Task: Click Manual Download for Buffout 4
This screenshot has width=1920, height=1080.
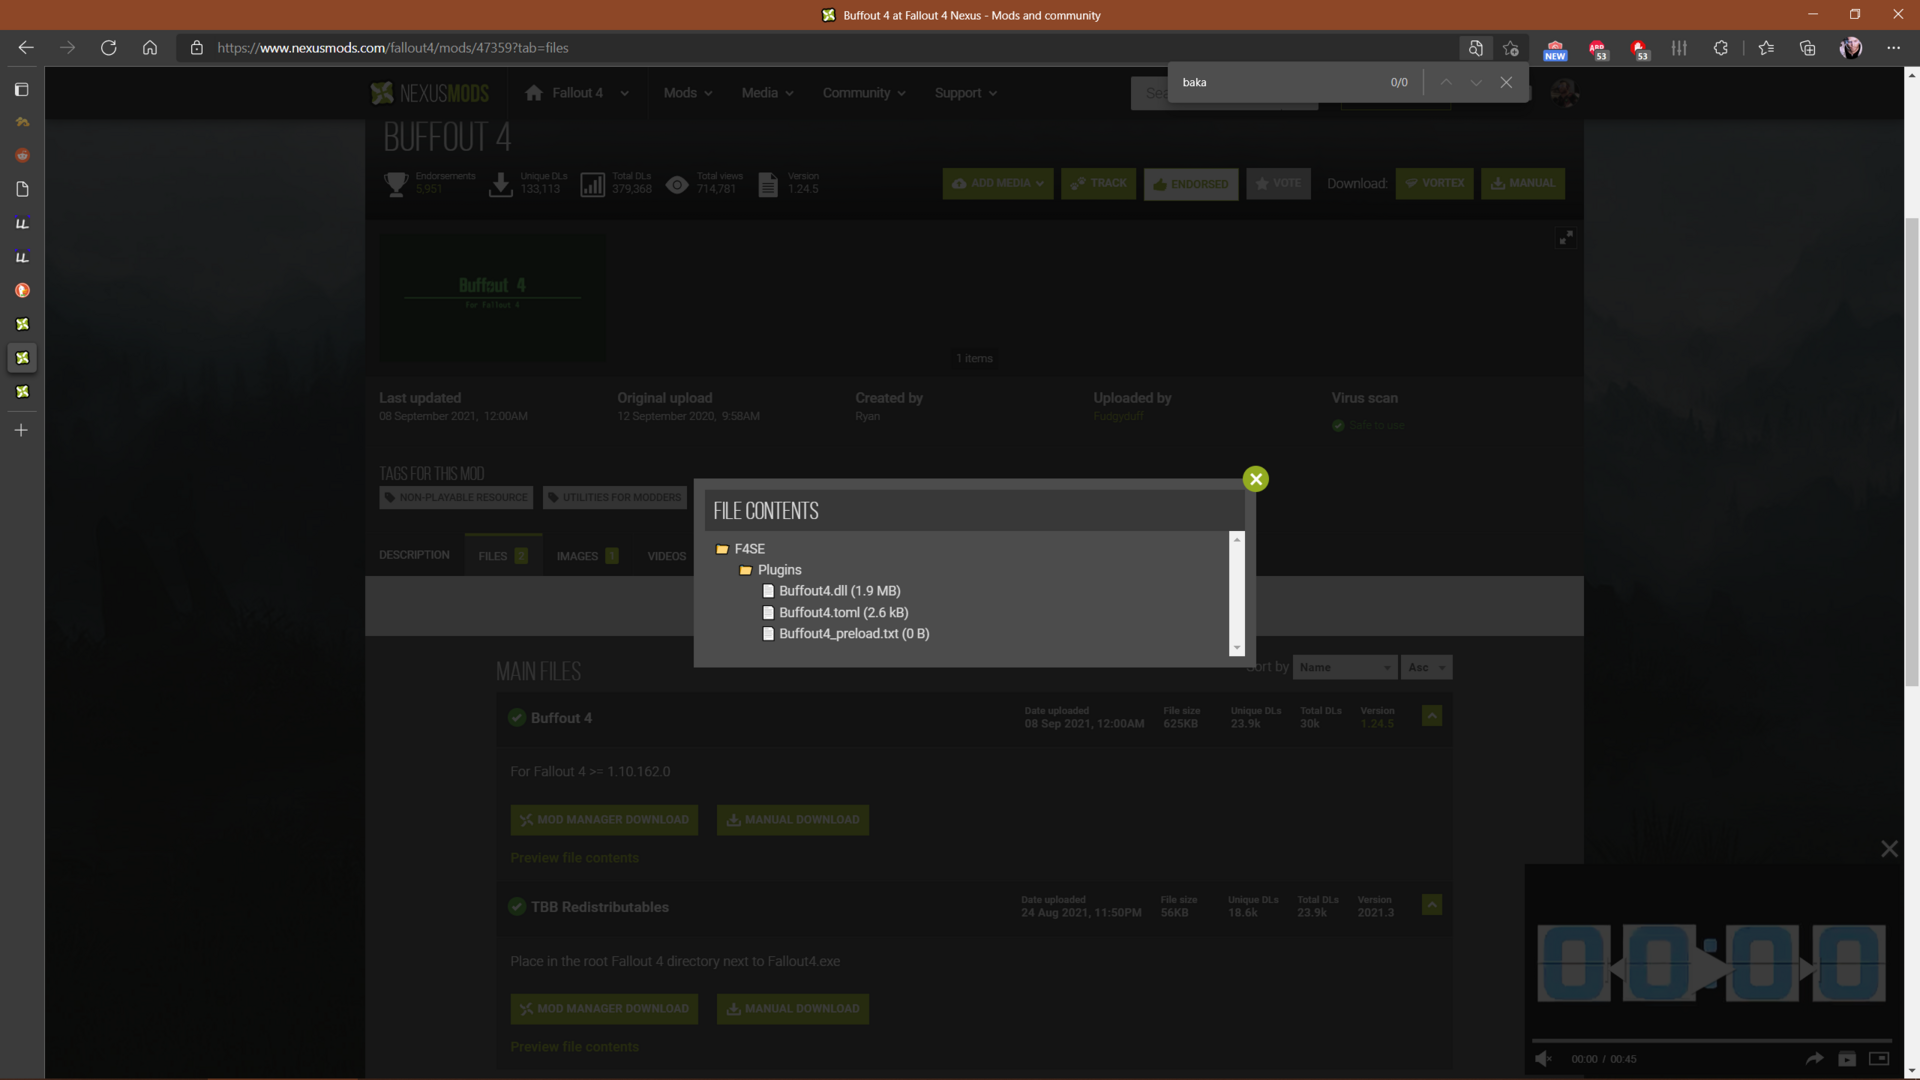Action: coord(792,820)
